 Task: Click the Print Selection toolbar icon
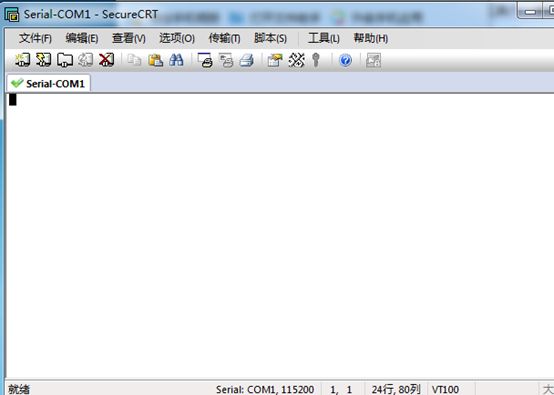point(226,60)
